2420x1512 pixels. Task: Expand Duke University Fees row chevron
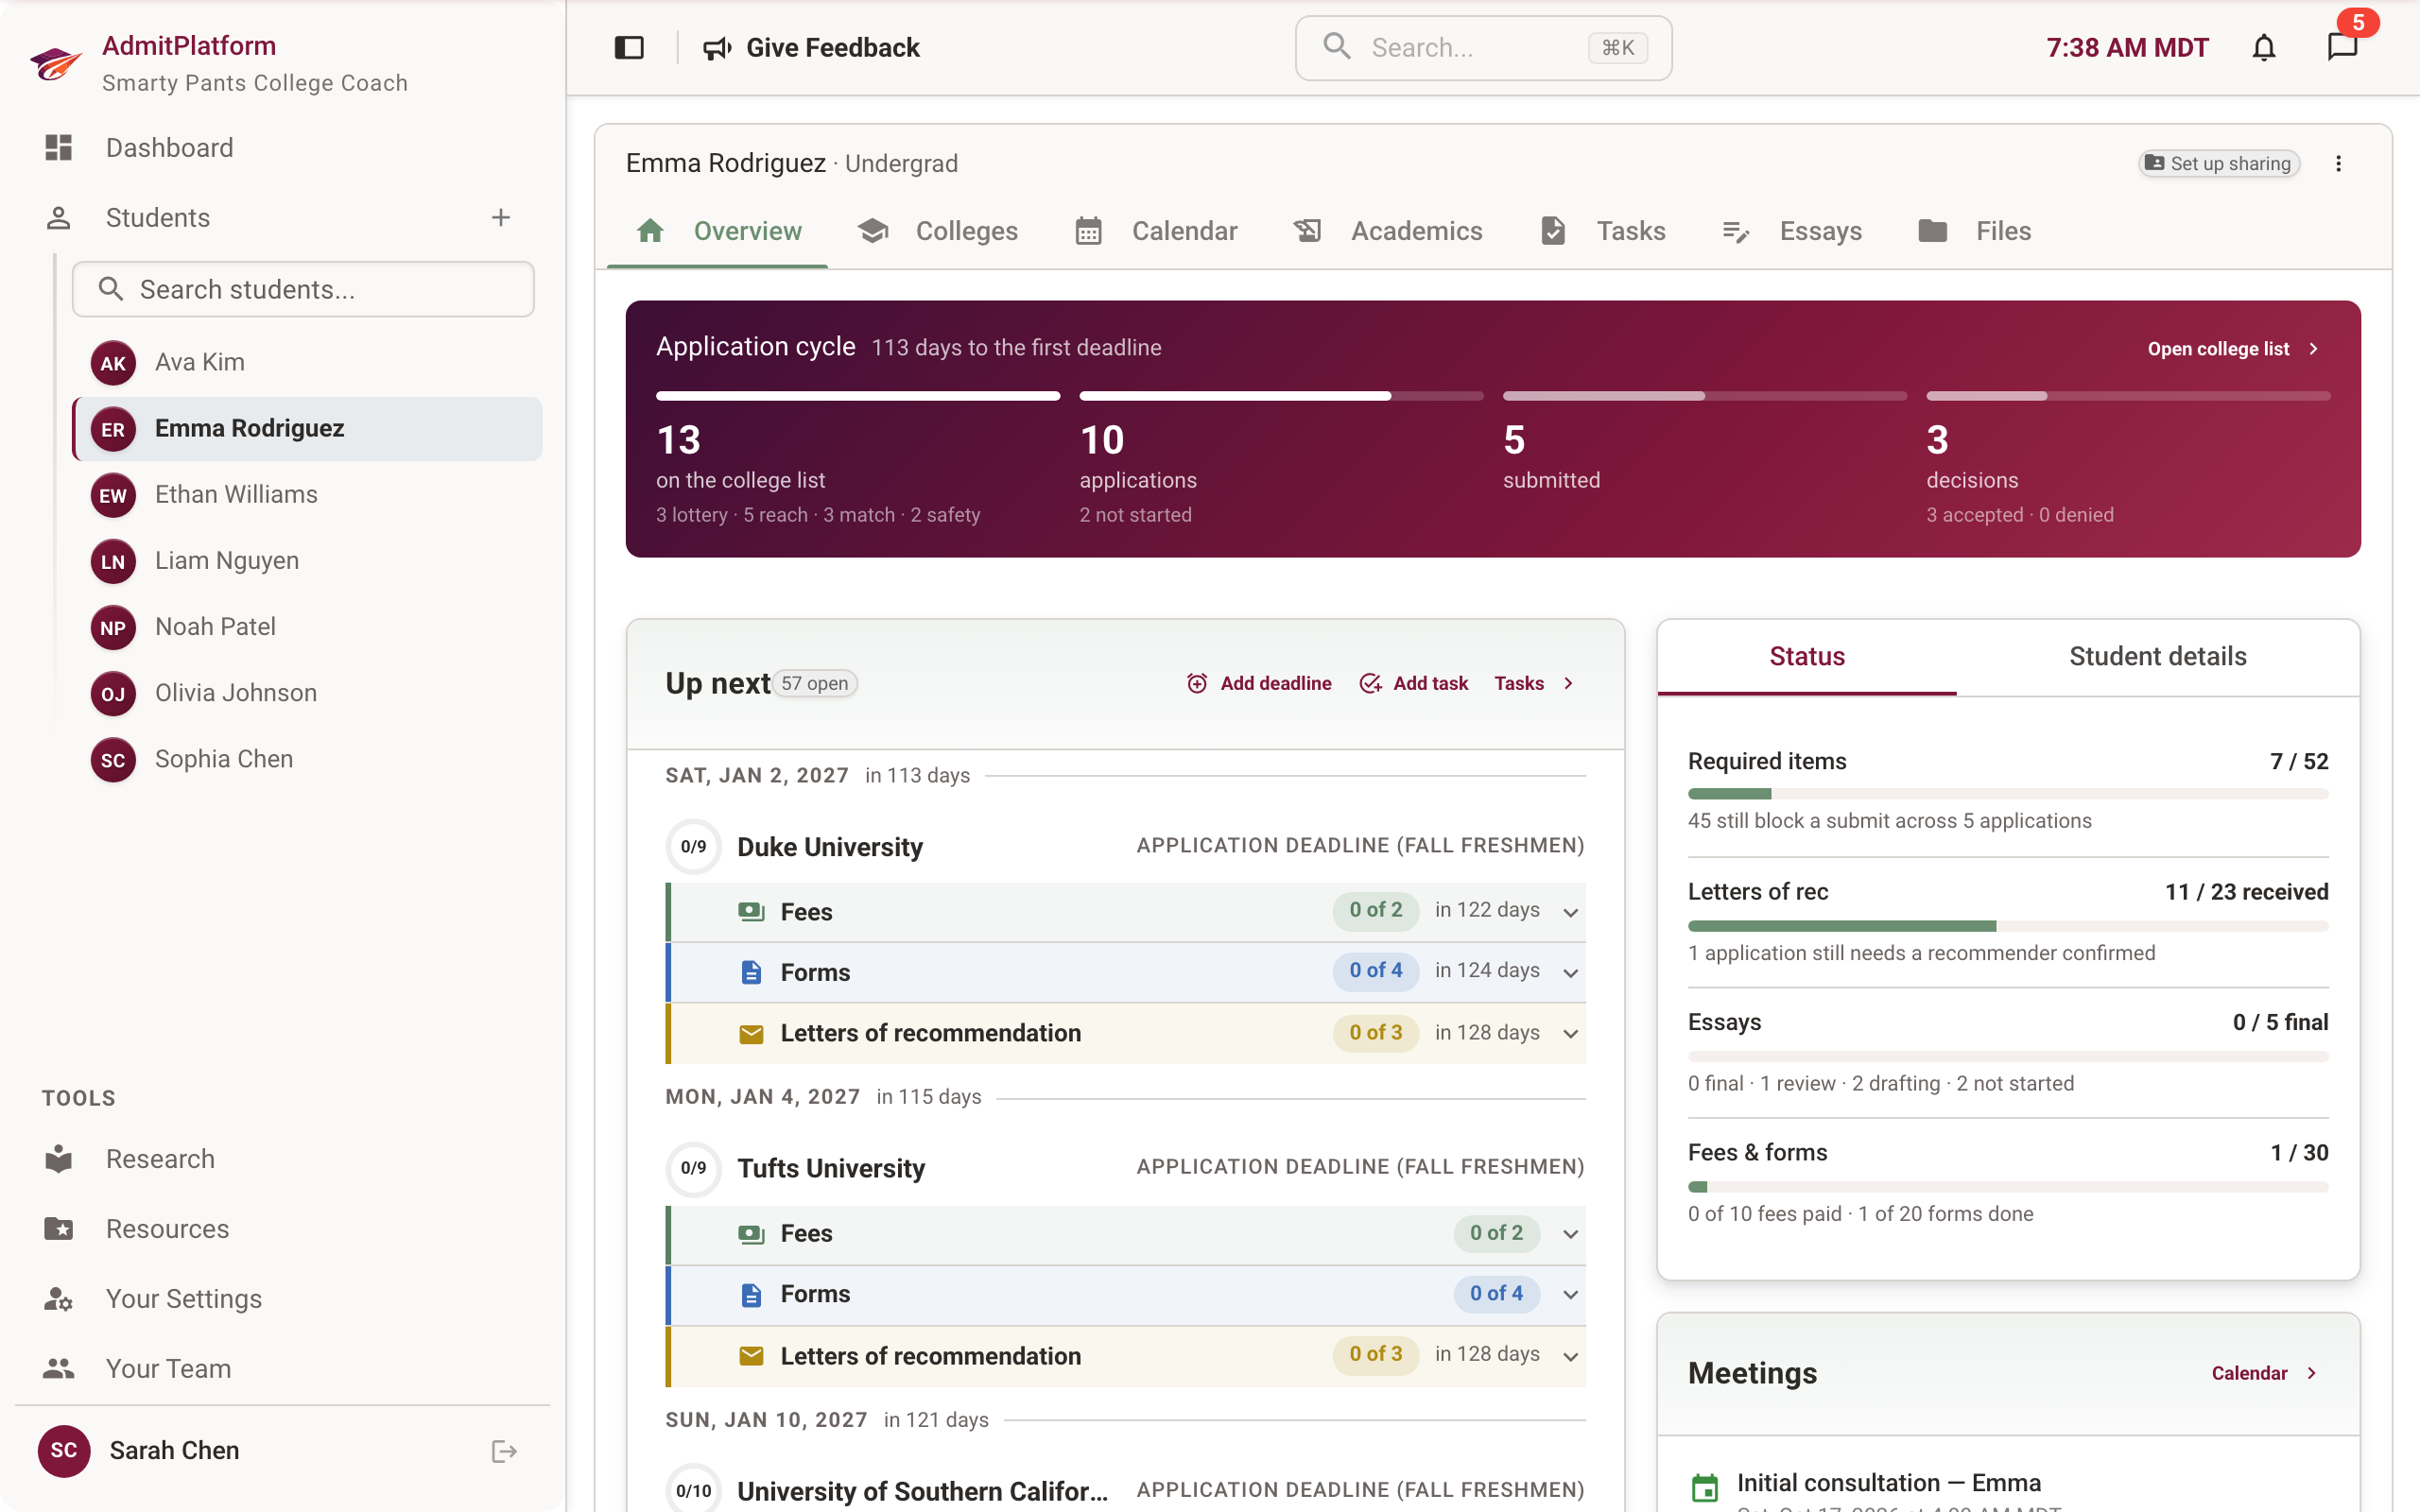[1570, 911]
